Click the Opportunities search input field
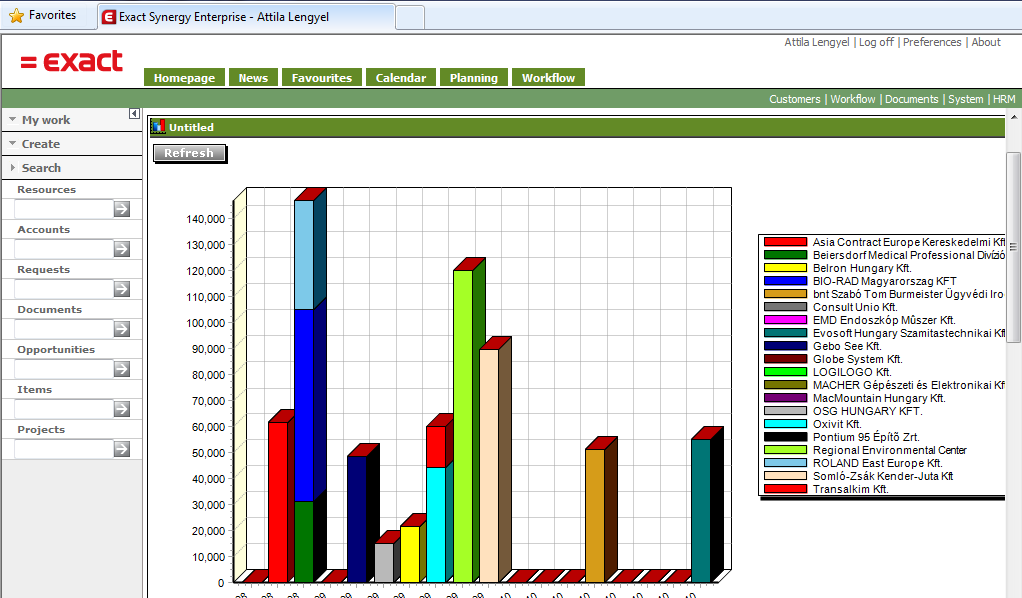 pyautogui.click(x=64, y=368)
